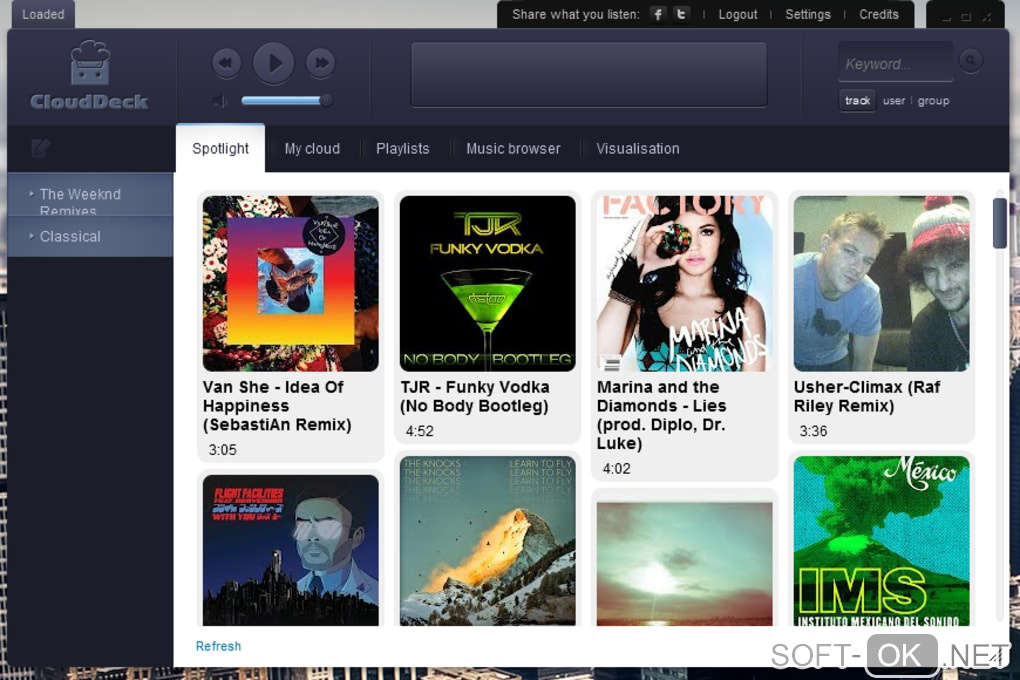This screenshot has width=1020, height=680.
Task: Select the user search filter
Action: point(894,101)
